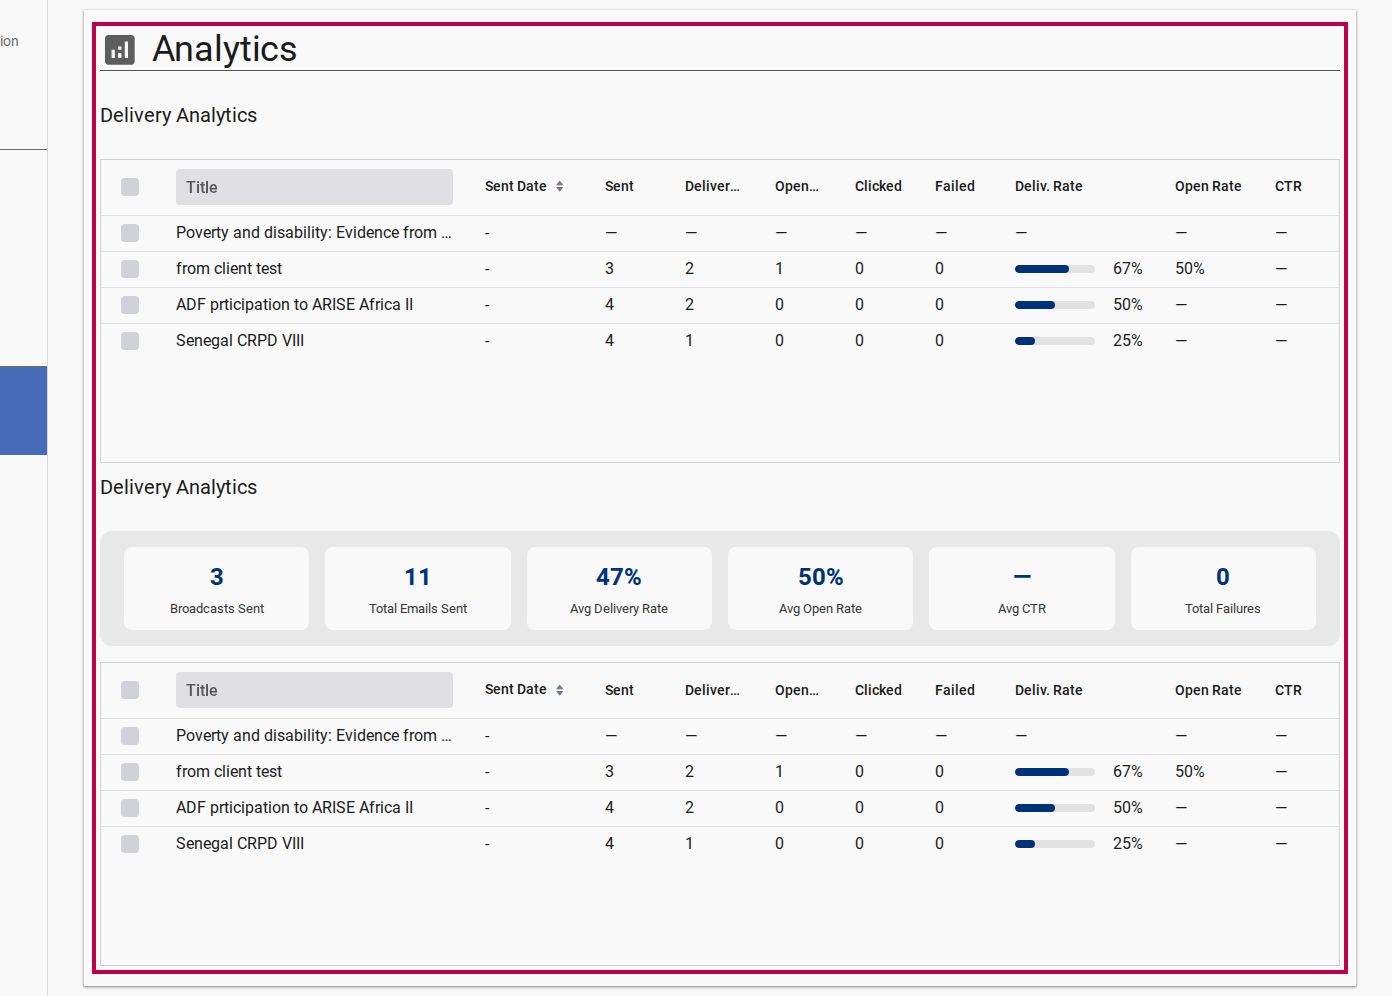Click 50% open rate value in upper table
Viewport: 1392px width, 996px height.
[x=1190, y=269]
